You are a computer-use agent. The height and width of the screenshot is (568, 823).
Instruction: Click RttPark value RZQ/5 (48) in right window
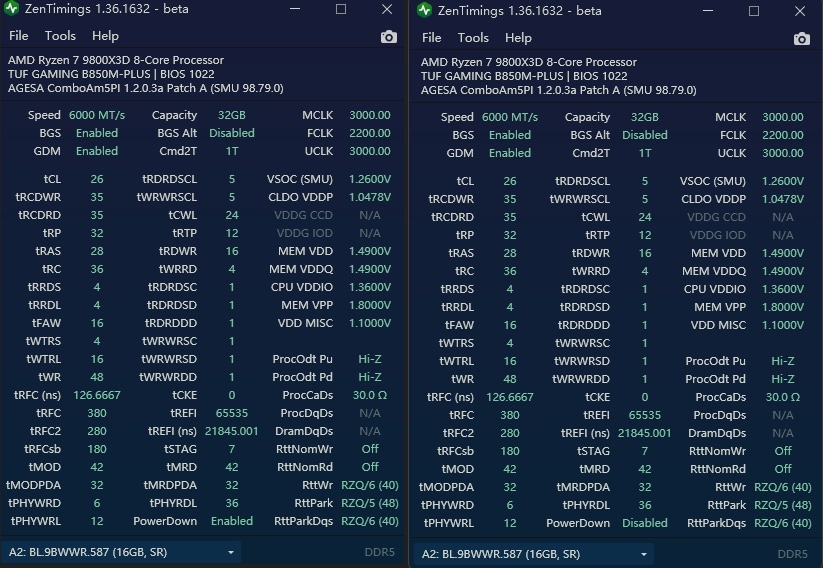click(x=783, y=505)
